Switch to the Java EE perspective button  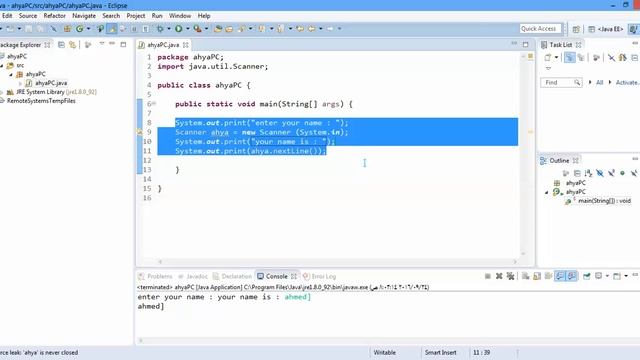606,29
